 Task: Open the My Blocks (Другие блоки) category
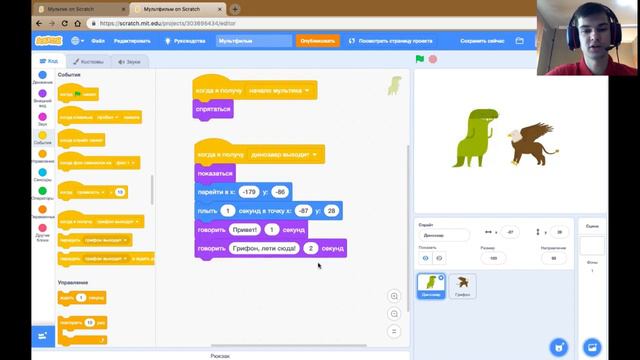[x=42, y=233]
